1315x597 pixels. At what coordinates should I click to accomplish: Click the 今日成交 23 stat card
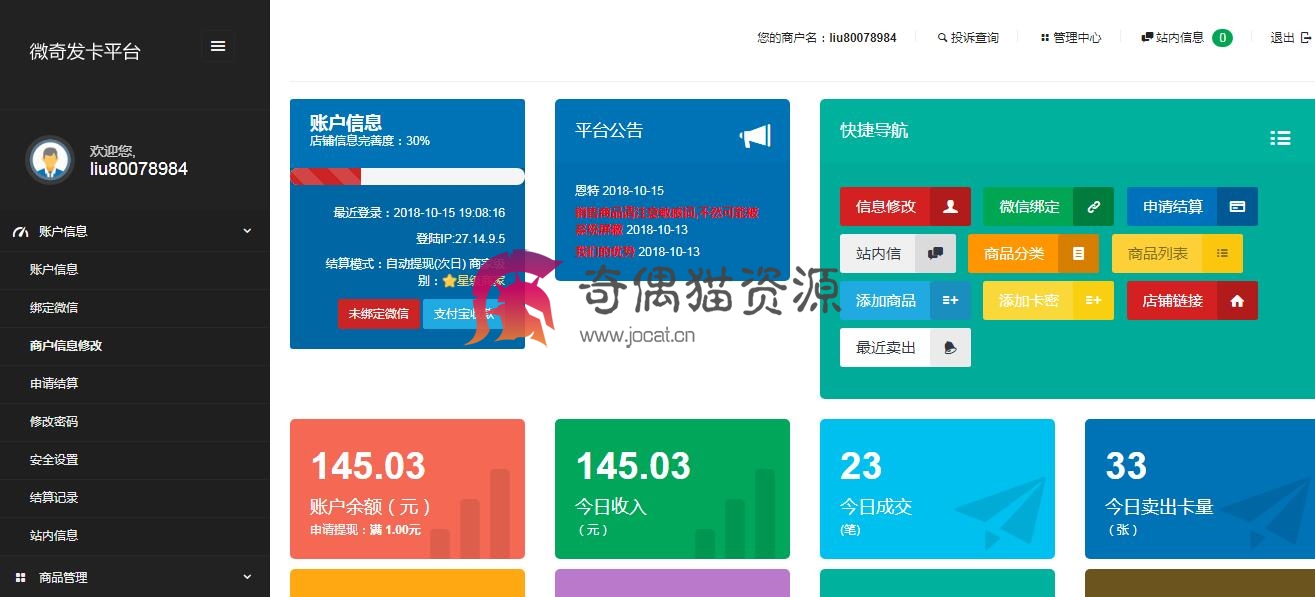tap(937, 489)
